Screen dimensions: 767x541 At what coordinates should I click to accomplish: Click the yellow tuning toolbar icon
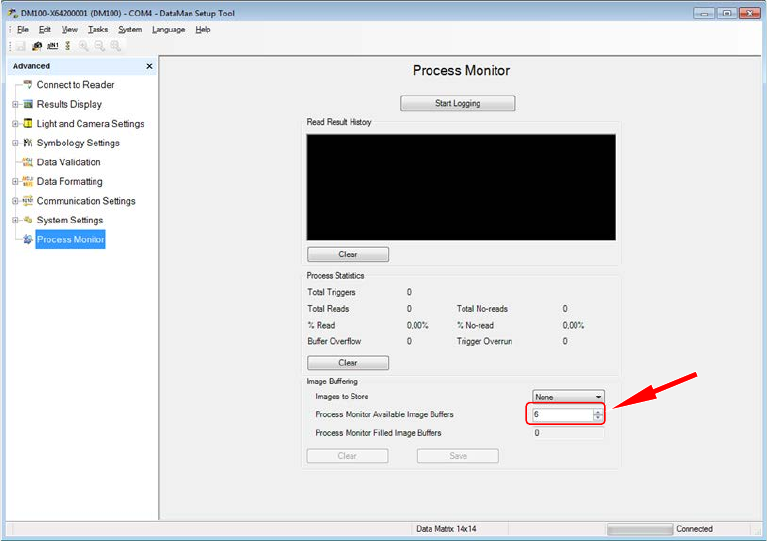pos(68,45)
